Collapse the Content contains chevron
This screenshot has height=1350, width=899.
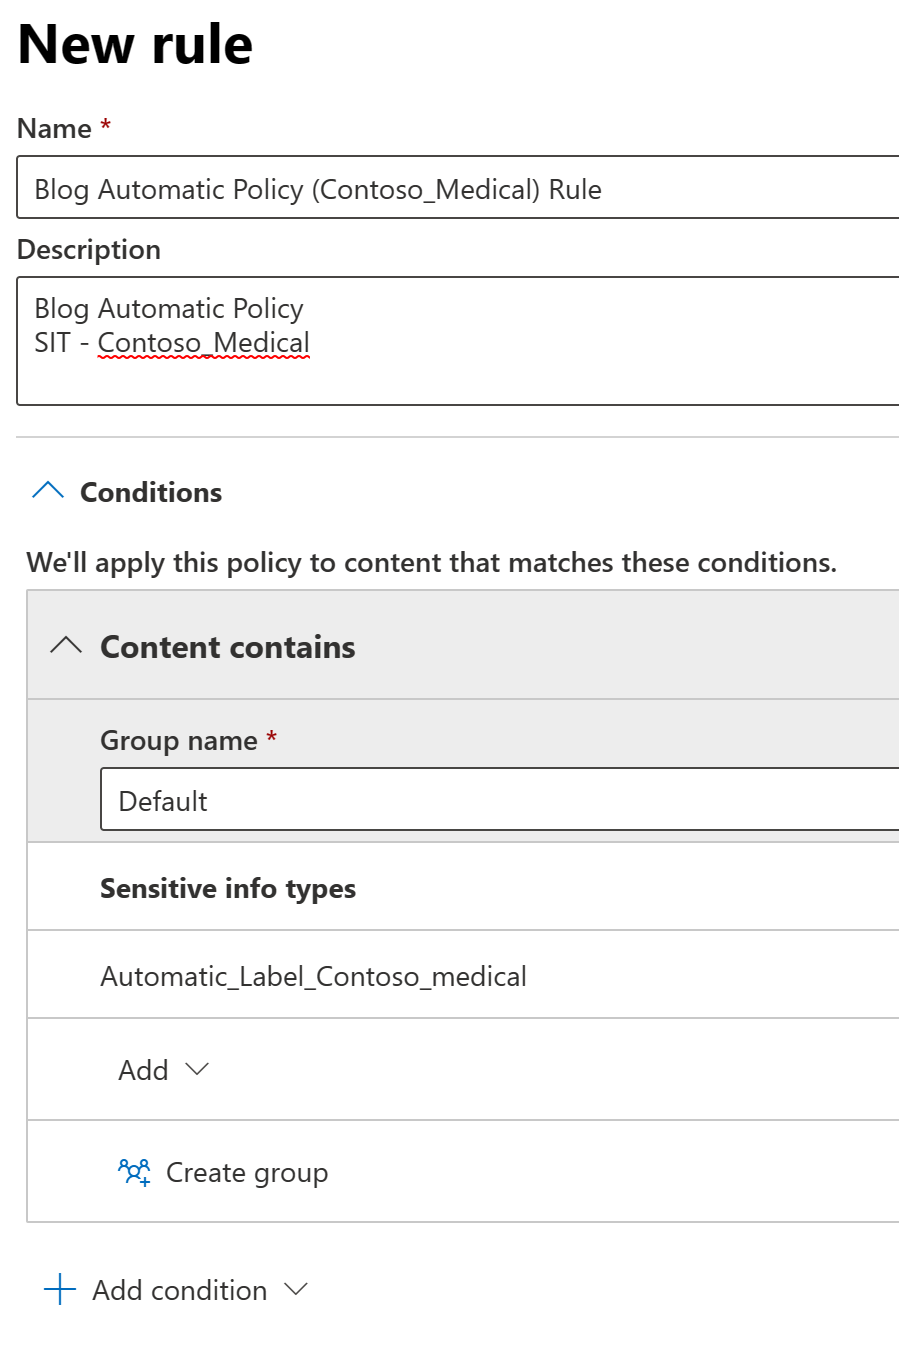pyautogui.click(x=66, y=646)
